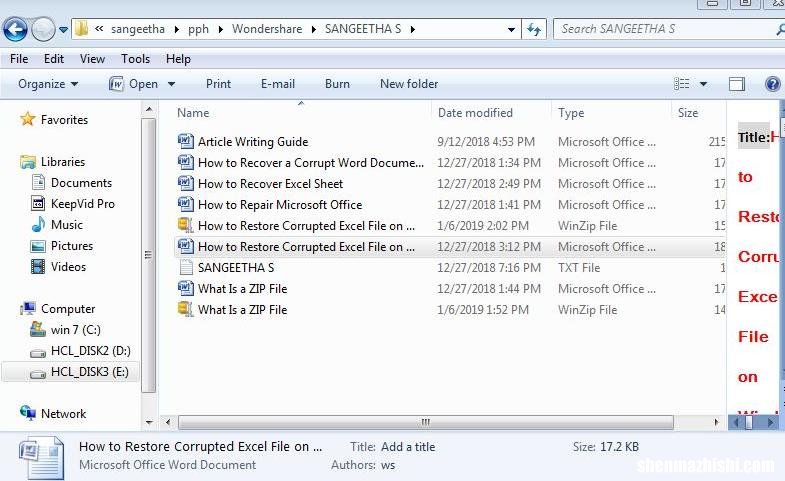Click Word icon of 3:12 PM Restore file
This screenshot has height=481, width=785.
[185, 247]
